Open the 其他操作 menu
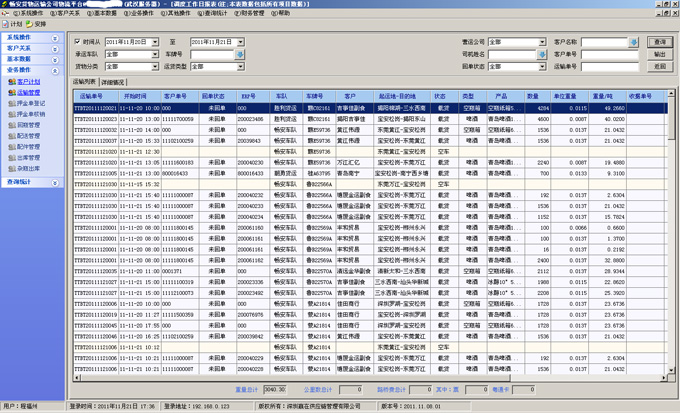This screenshot has height=413, width=680. 175,13
